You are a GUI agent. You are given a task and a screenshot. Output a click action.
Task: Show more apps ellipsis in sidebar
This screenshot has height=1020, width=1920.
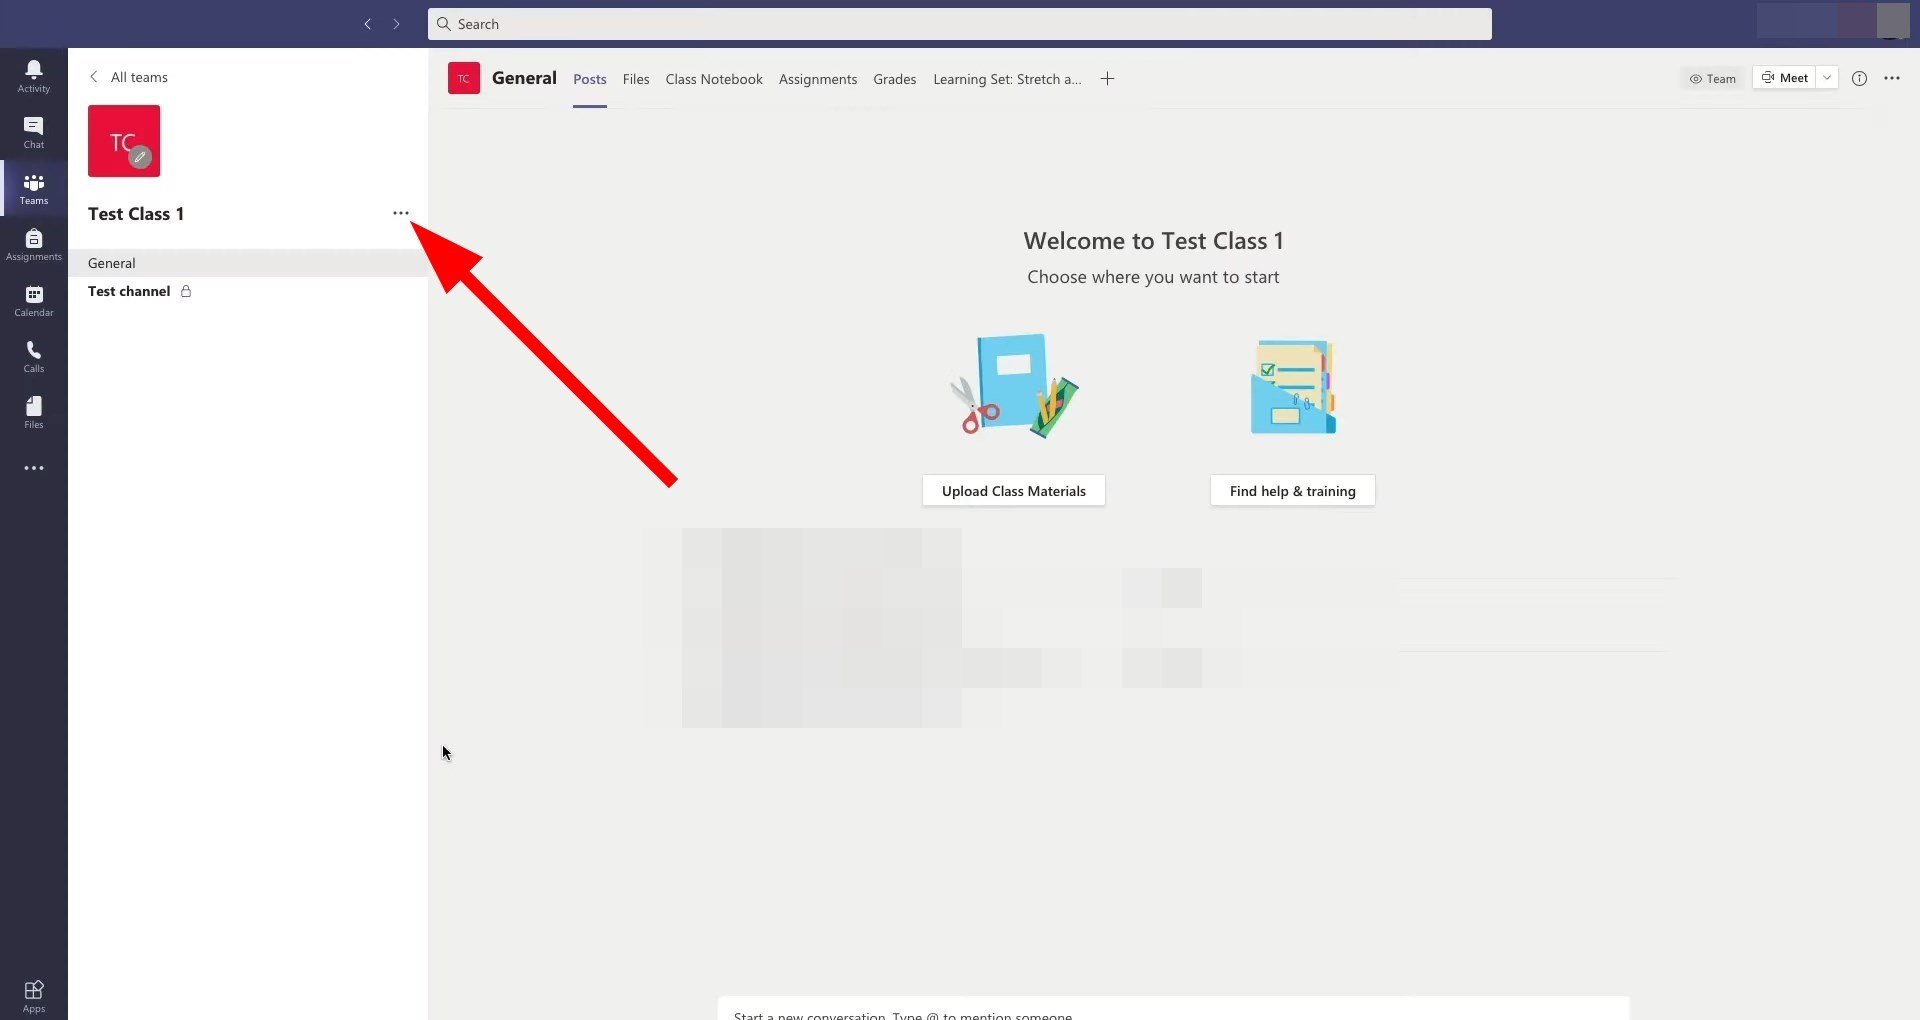34,468
